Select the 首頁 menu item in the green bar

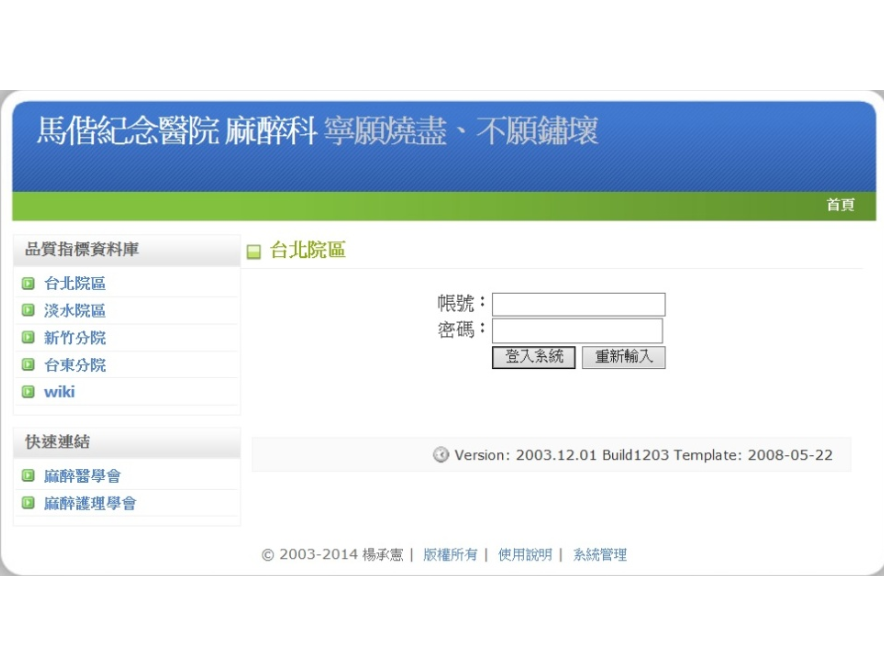[841, 205]
